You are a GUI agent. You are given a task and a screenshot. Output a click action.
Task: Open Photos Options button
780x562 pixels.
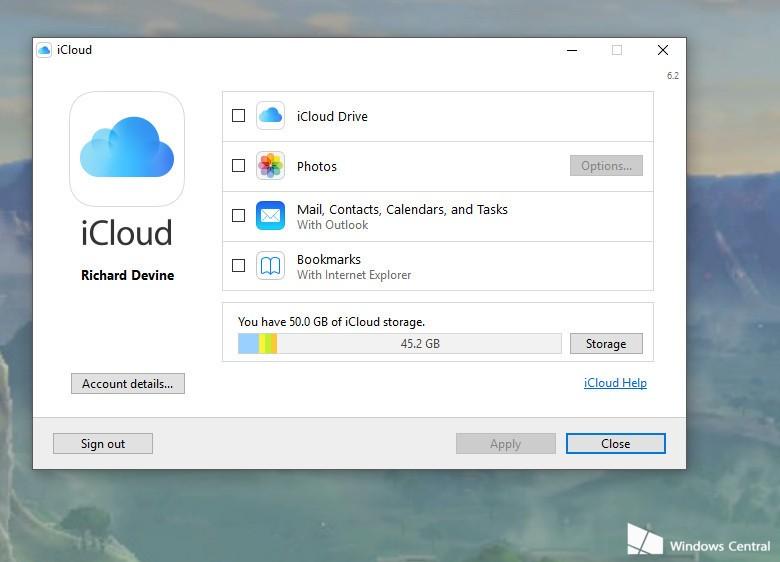pyautogui.click(x=606, y=166)
